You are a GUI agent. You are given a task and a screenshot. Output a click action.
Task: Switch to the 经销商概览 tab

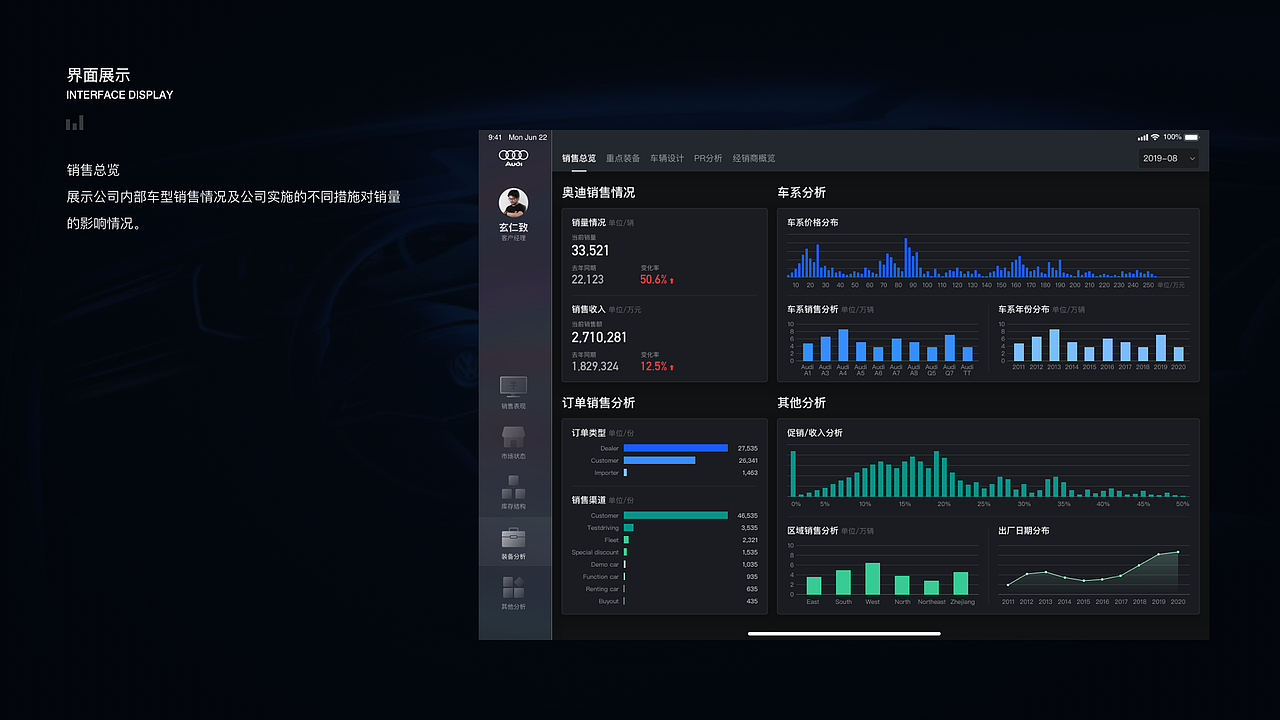pyautogui.click(x=754, y=158)
